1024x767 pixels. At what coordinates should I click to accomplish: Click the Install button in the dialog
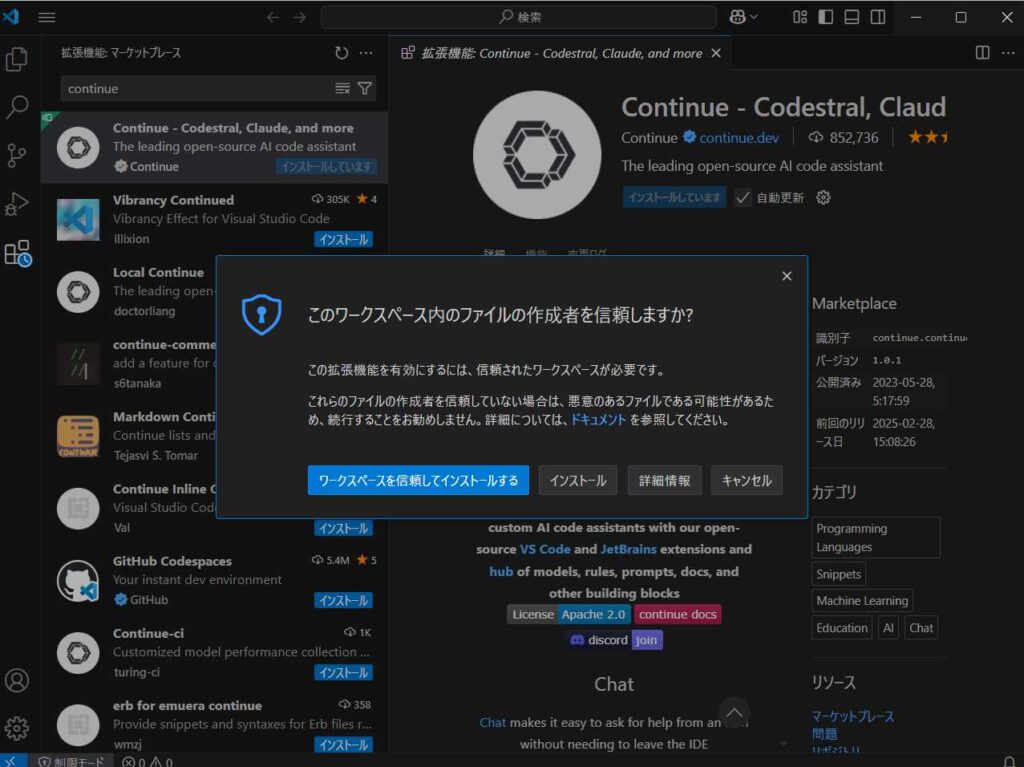pos(578,480)
